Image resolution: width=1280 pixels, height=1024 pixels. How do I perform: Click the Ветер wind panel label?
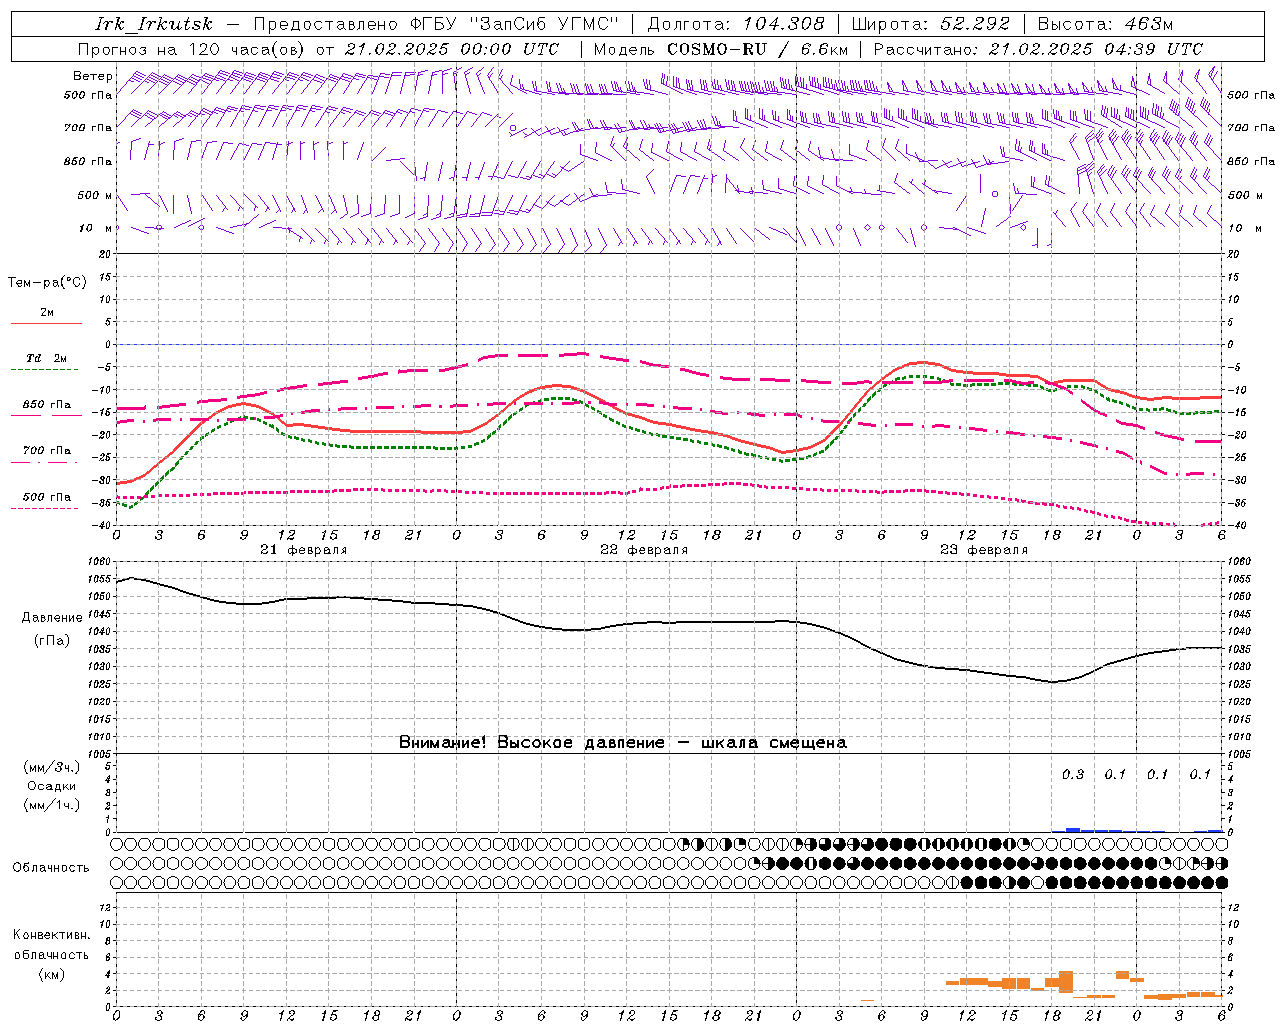(93, 76)
